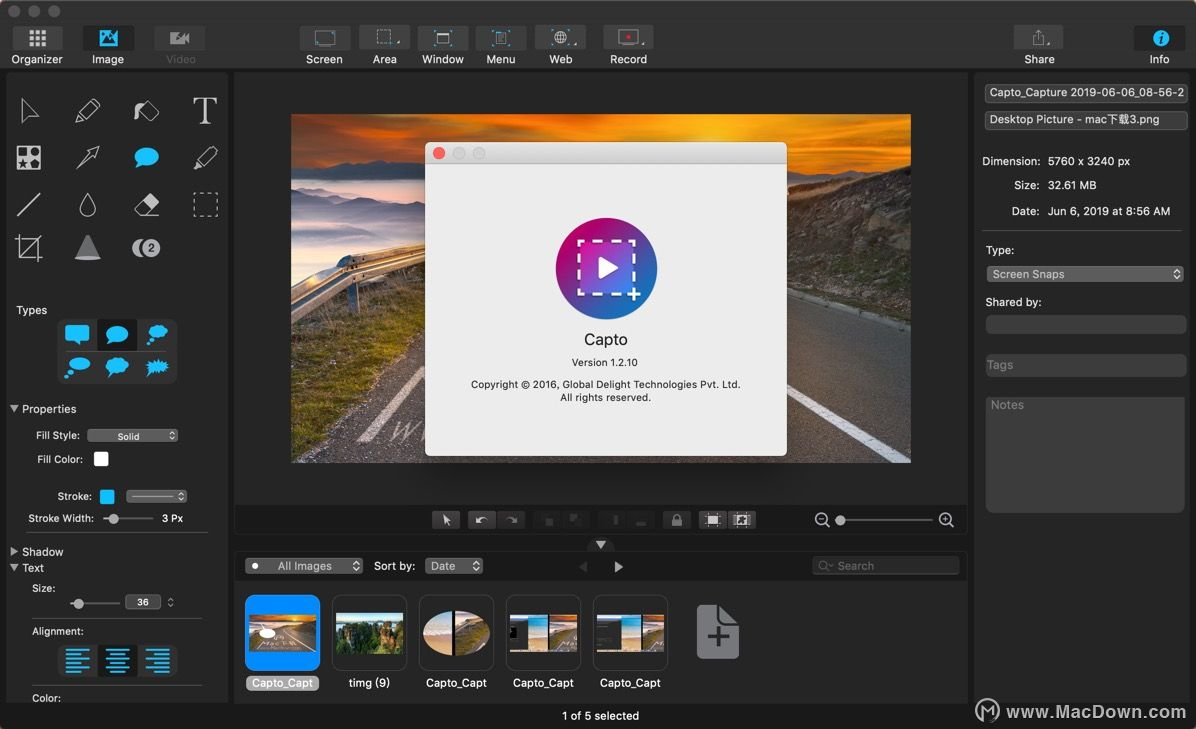1196x729 pixels.
Task: Click the Marquee selection tool
Action: (205, 205)
